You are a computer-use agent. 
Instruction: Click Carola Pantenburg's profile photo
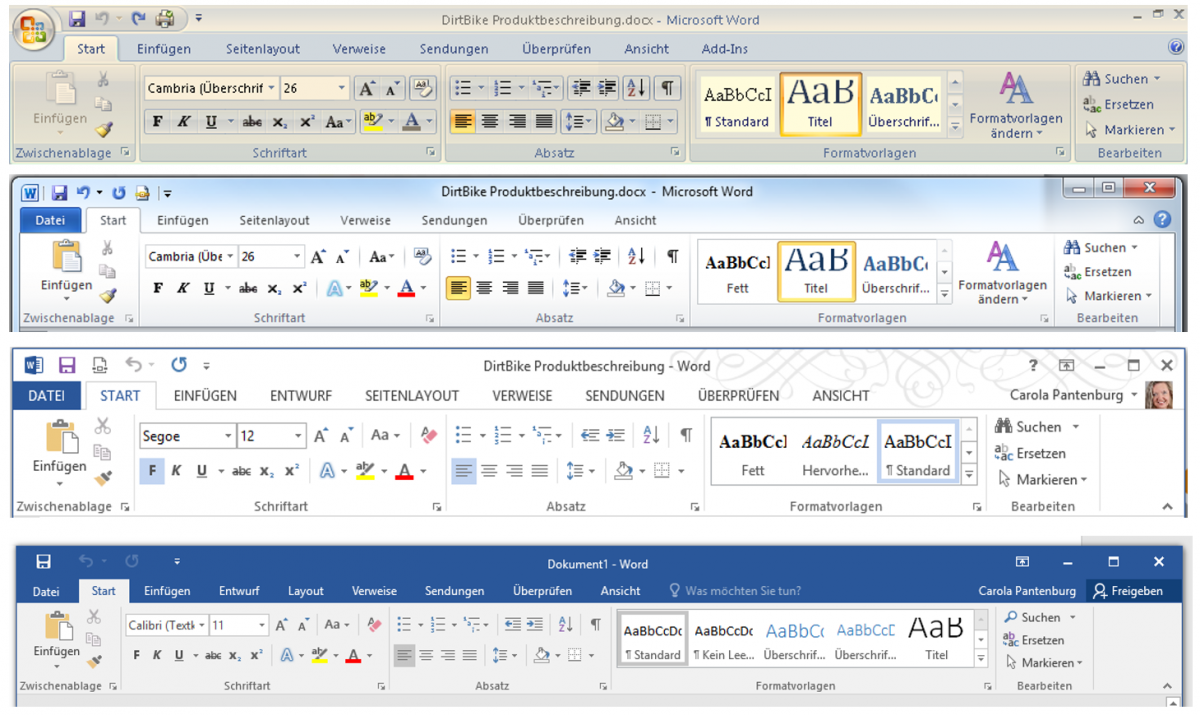1159,395
